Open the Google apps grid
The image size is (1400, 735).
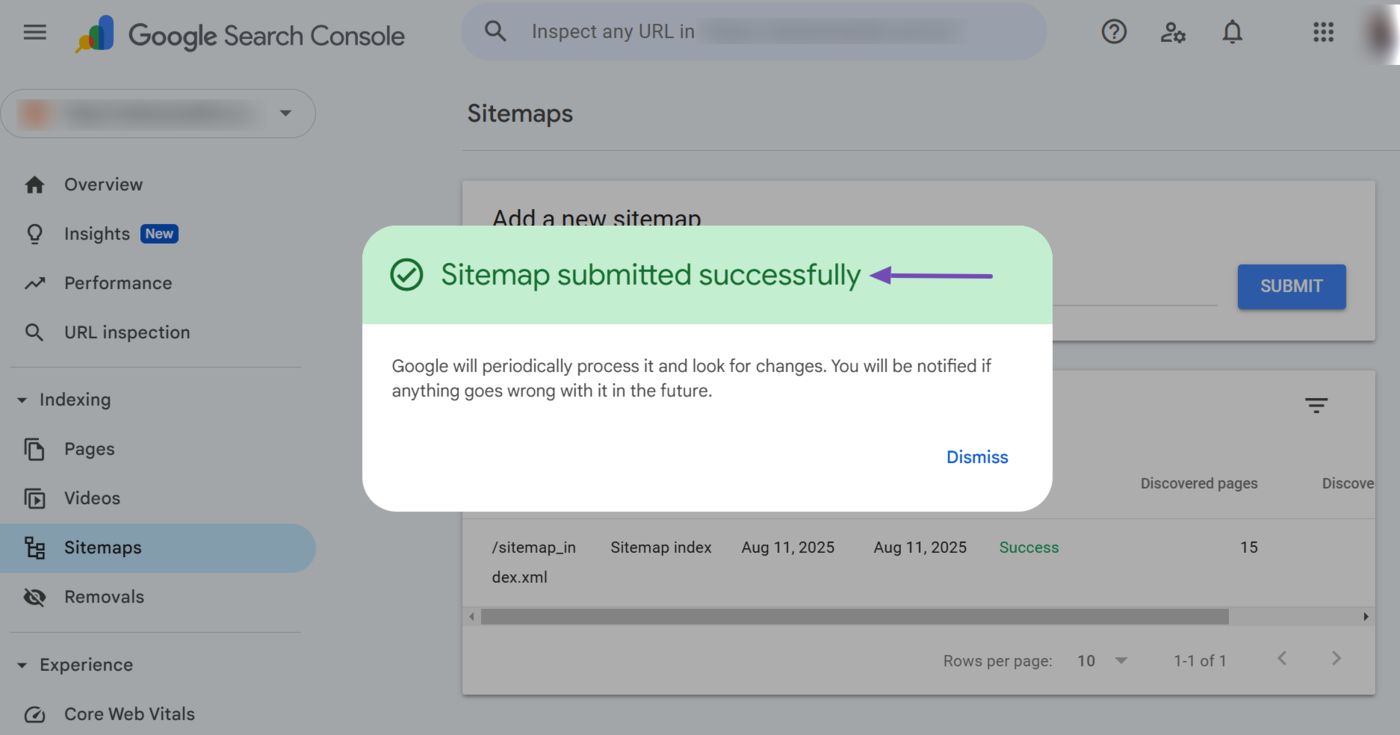[1323, 32]
